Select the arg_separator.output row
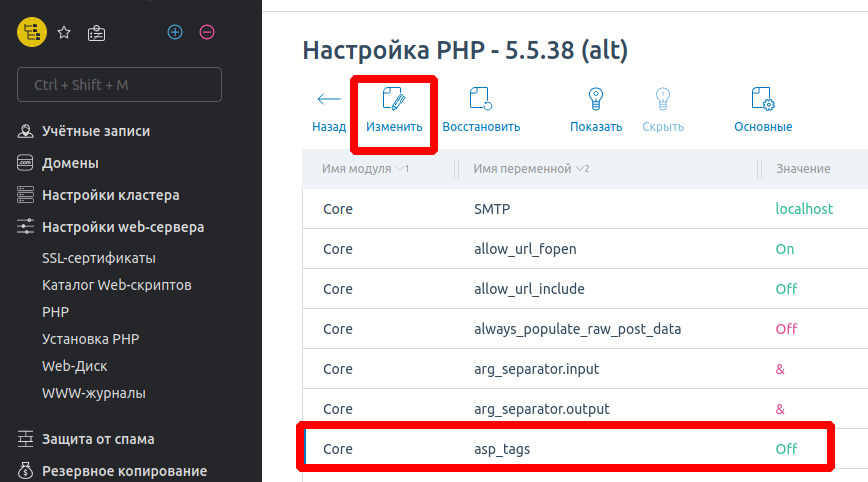 (585, 408)
